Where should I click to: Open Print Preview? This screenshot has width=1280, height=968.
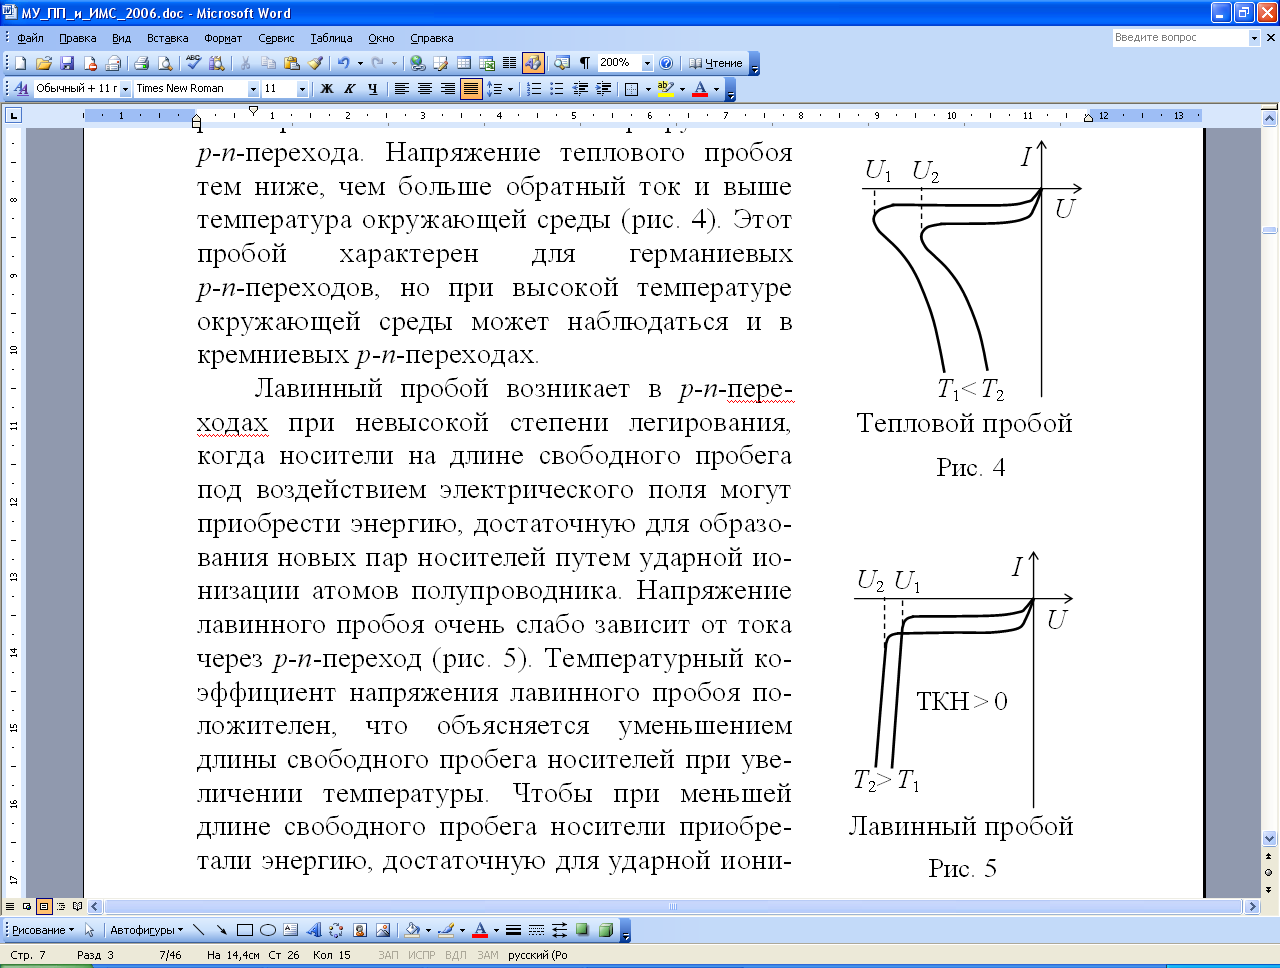(x=165, y=63)
